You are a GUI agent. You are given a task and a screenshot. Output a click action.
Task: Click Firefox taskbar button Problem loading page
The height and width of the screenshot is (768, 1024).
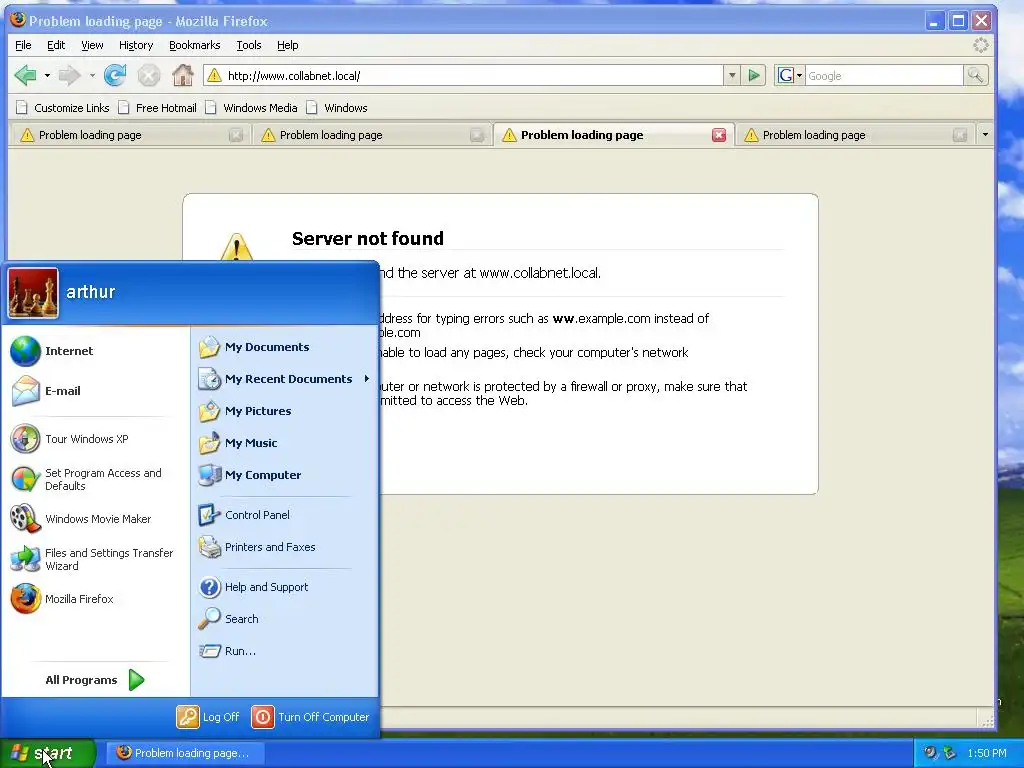(185, 753)
